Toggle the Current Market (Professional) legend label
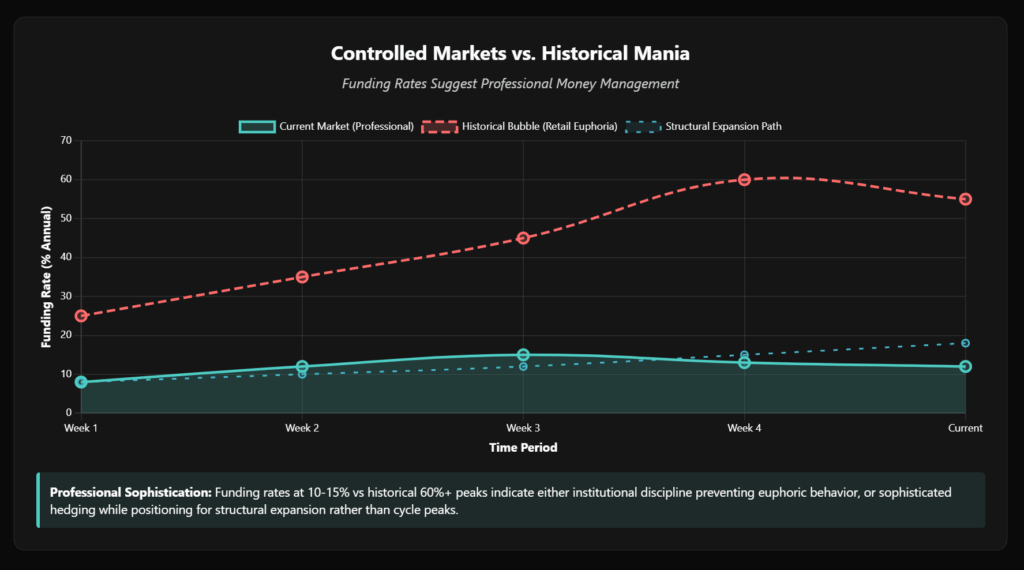The width and height of the screenshot is (1024, 570). coord(346,127)
